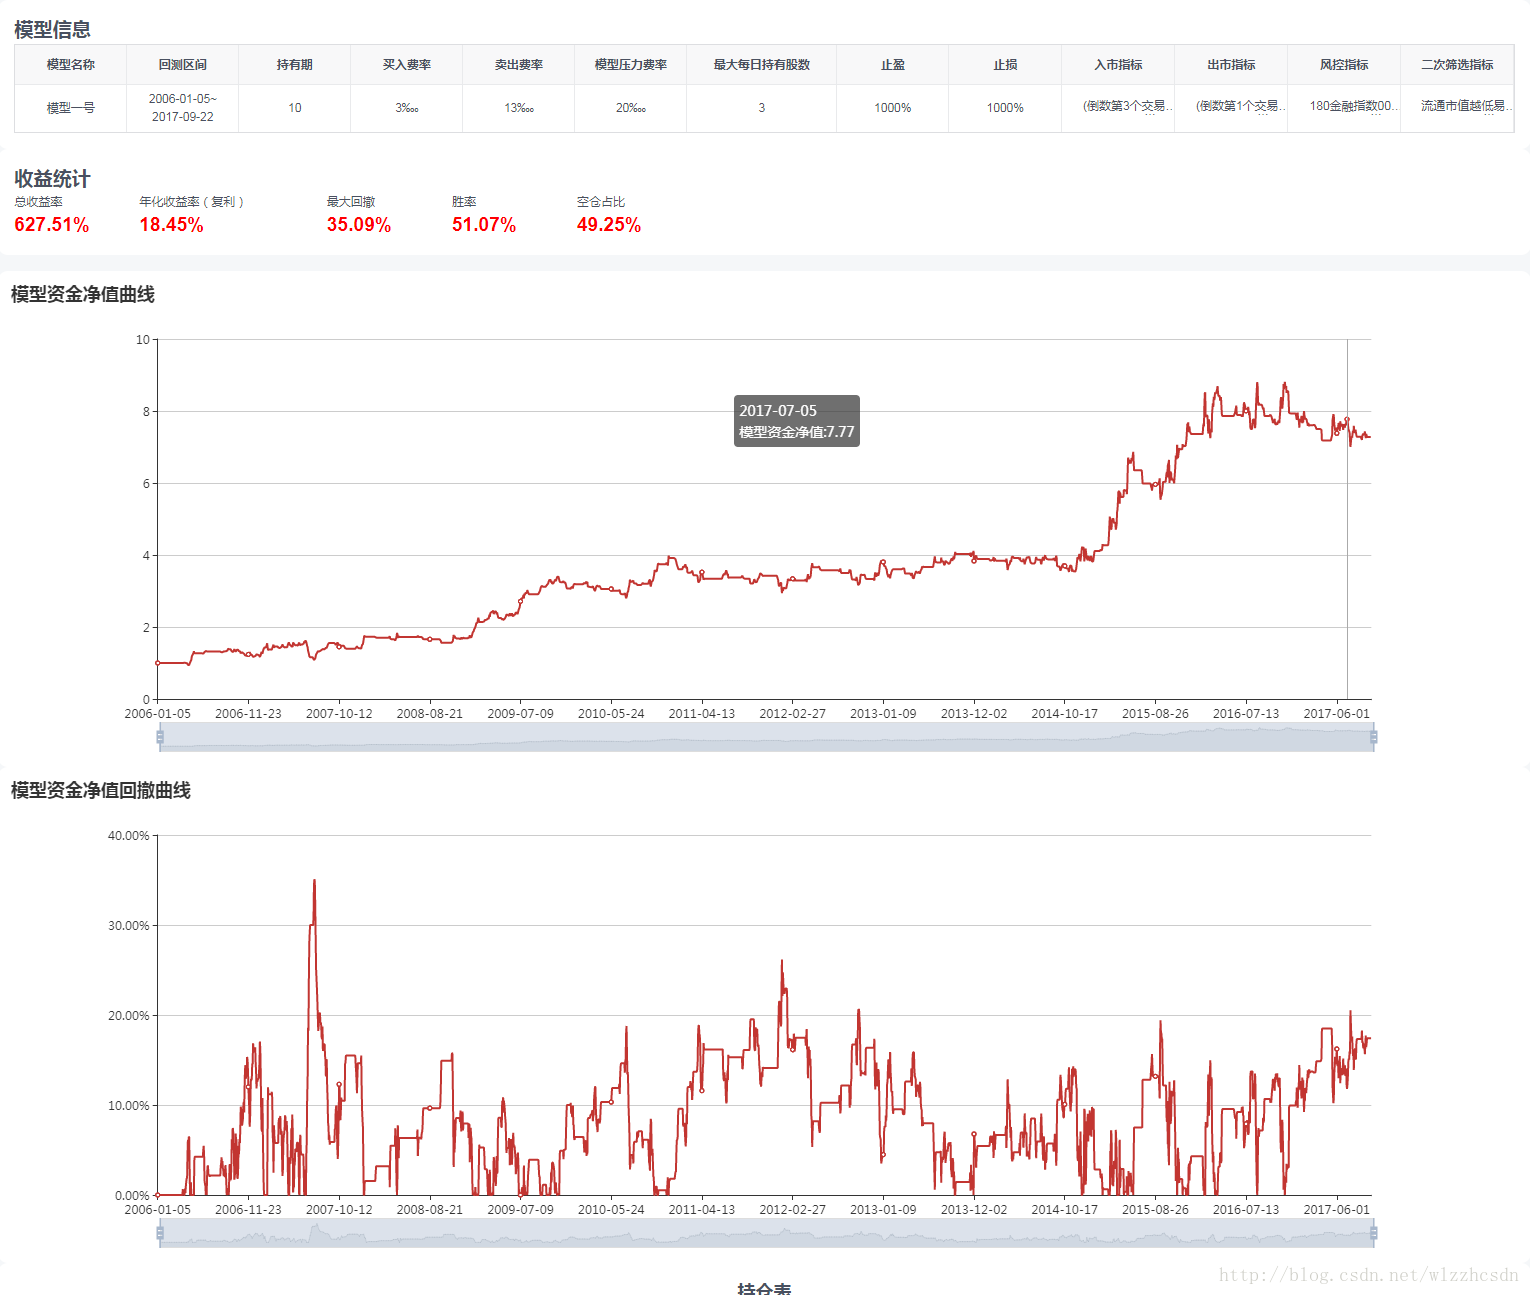Click the drawdown chart zoom slider track
Viewport: 1530px width, 1295px height.
(x=767, y=1234)
